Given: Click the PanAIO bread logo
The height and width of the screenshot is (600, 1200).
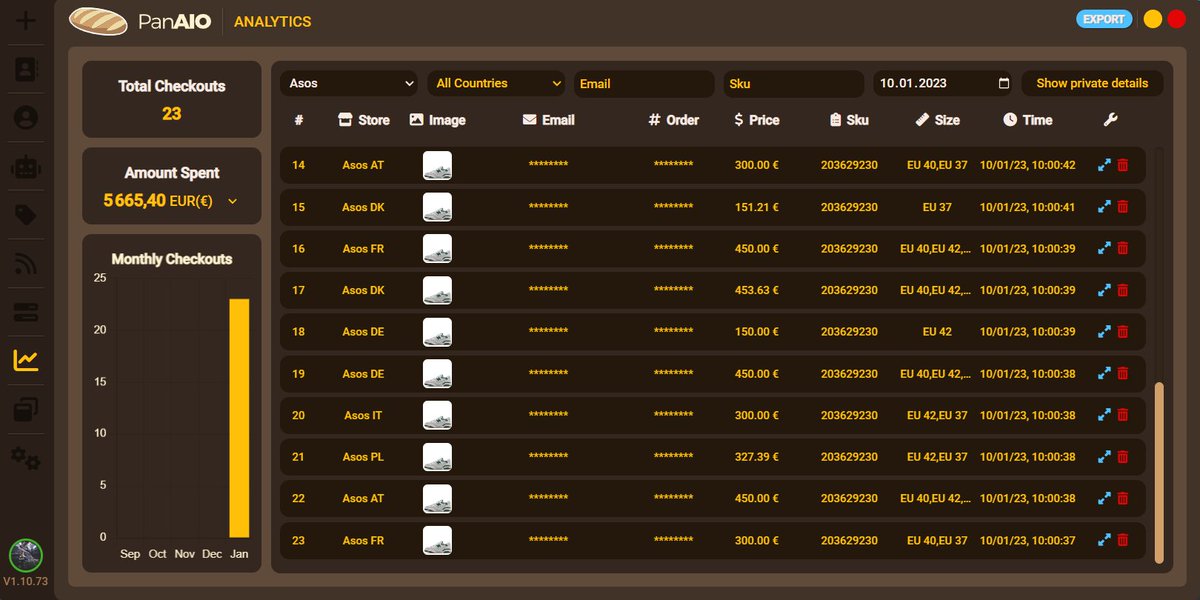Looking at the screenshot, I should coord(98,20).
